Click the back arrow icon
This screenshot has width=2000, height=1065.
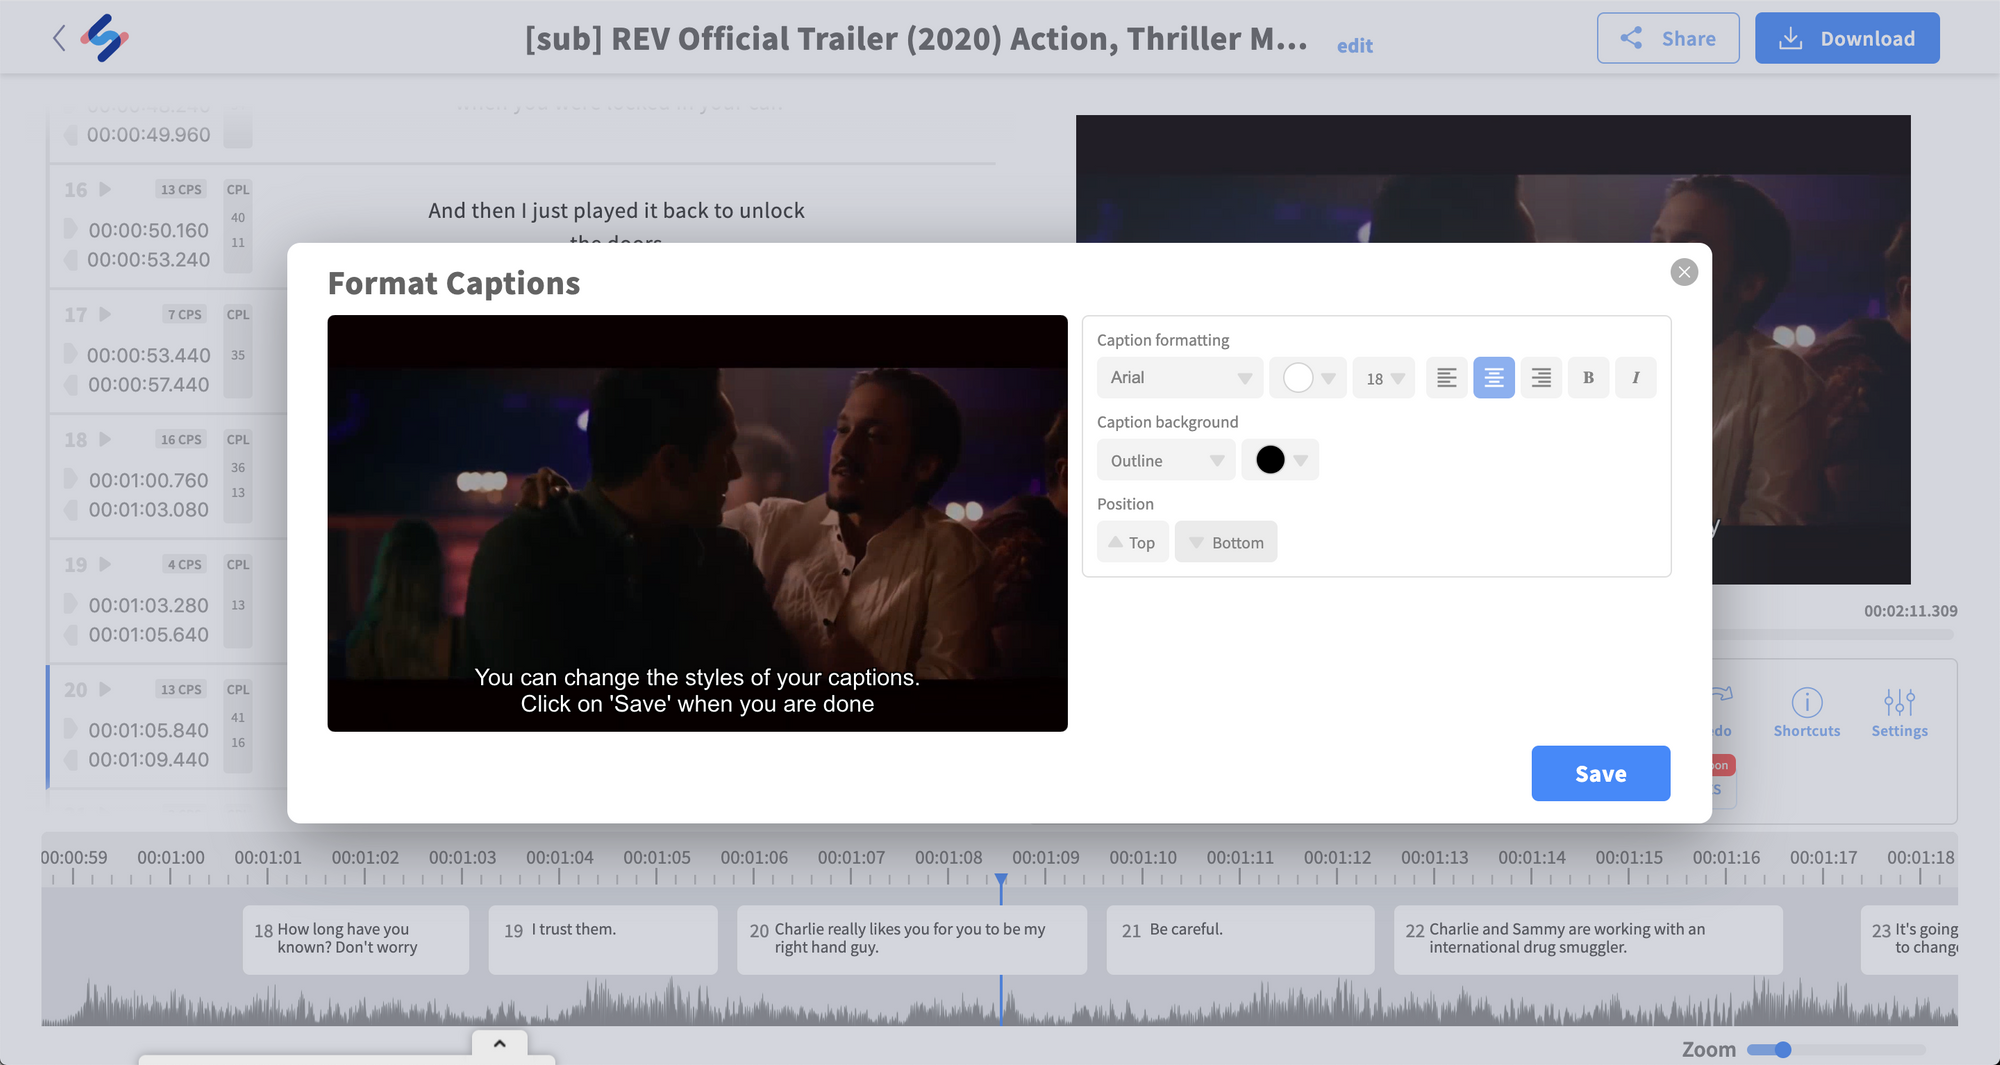[x=59, y=38]
